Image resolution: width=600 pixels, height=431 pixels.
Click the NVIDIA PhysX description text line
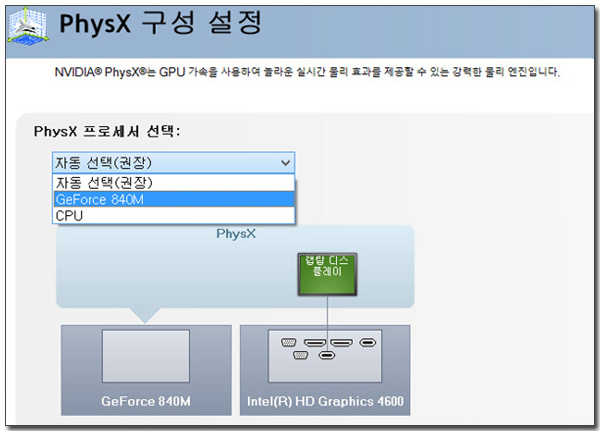[306, 73]
